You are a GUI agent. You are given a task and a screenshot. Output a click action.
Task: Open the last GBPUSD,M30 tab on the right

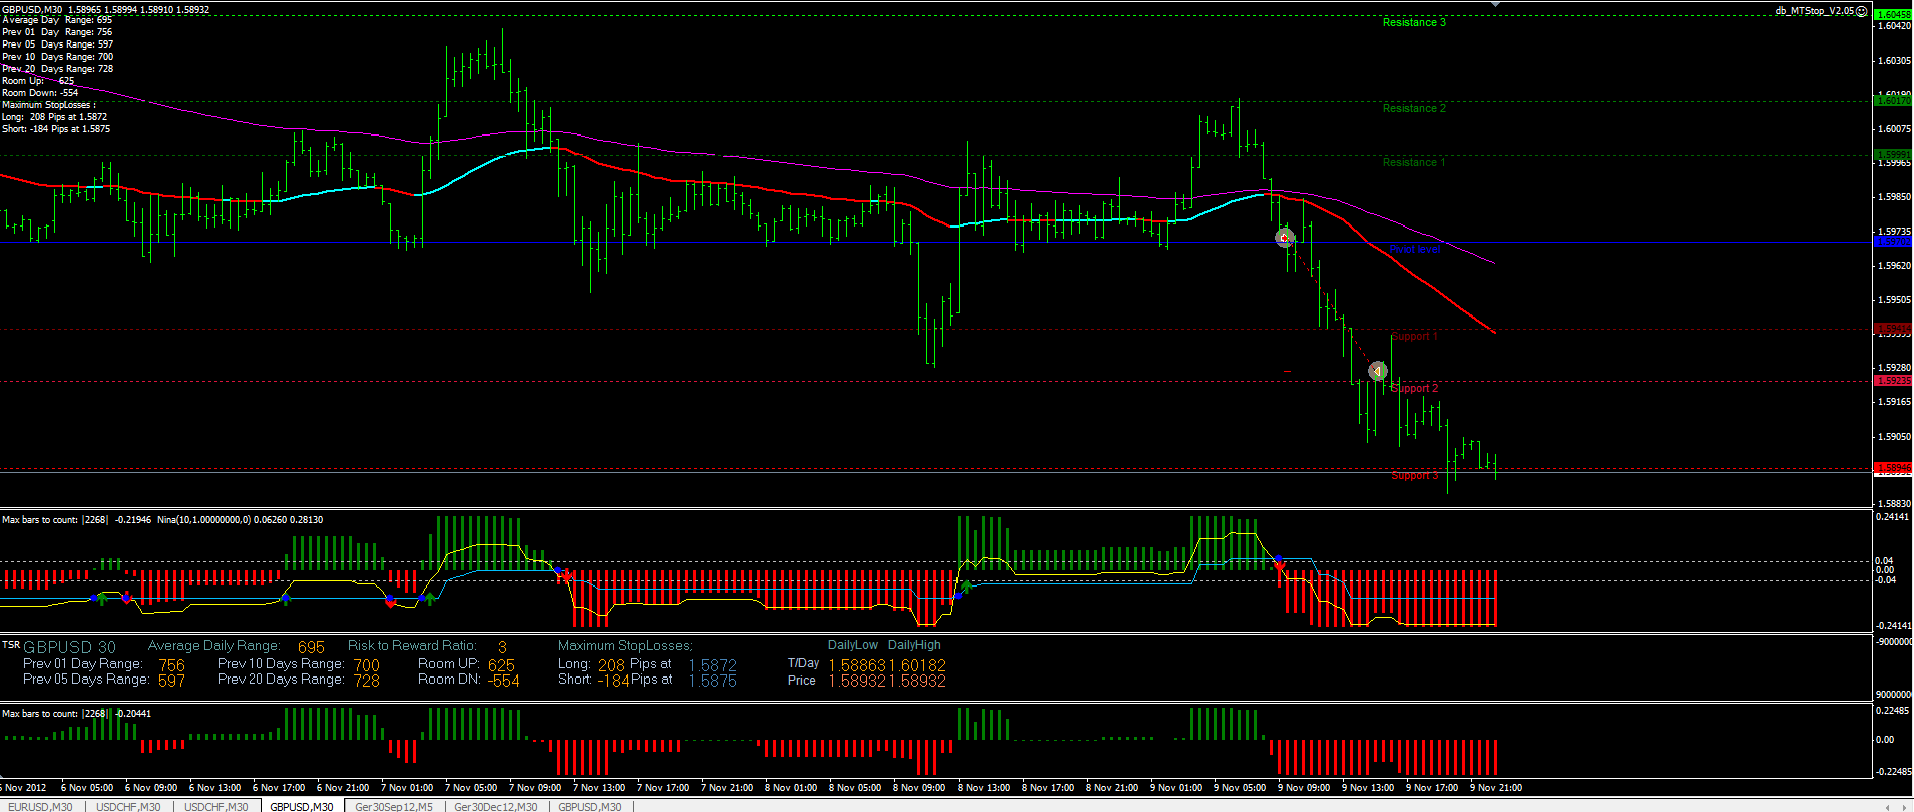[x=589, y=806]
